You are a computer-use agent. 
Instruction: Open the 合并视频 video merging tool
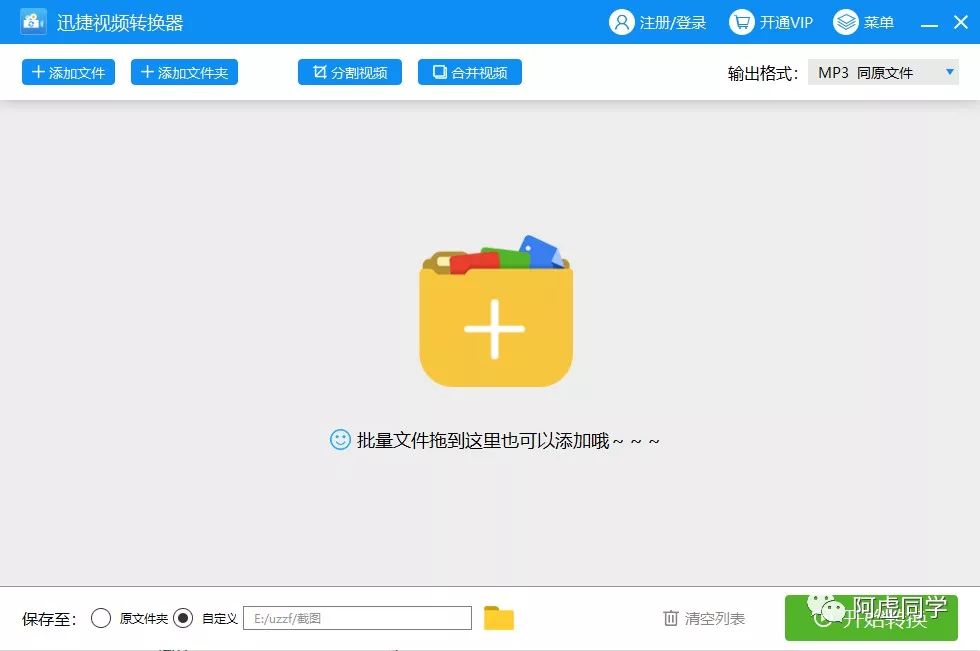470,72
